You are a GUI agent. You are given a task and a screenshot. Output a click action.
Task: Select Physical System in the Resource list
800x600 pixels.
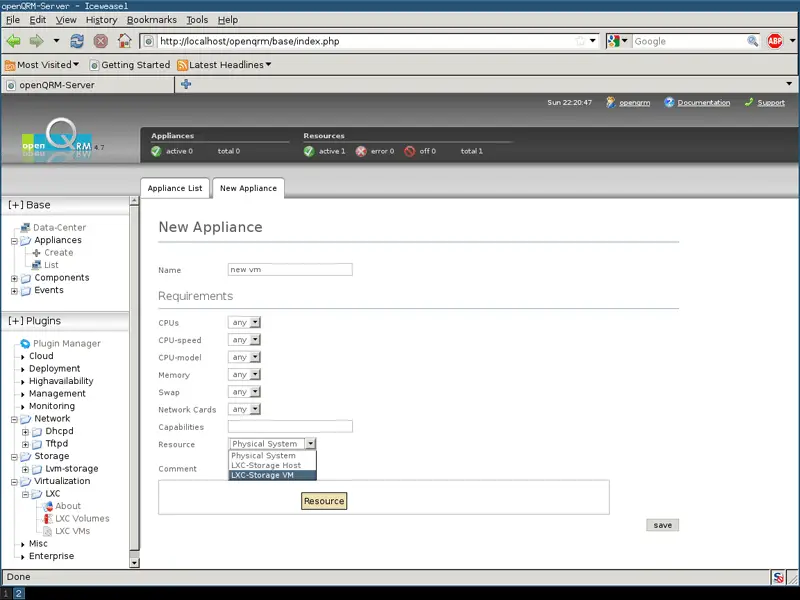pyautogui.click(x=272, y=456)
